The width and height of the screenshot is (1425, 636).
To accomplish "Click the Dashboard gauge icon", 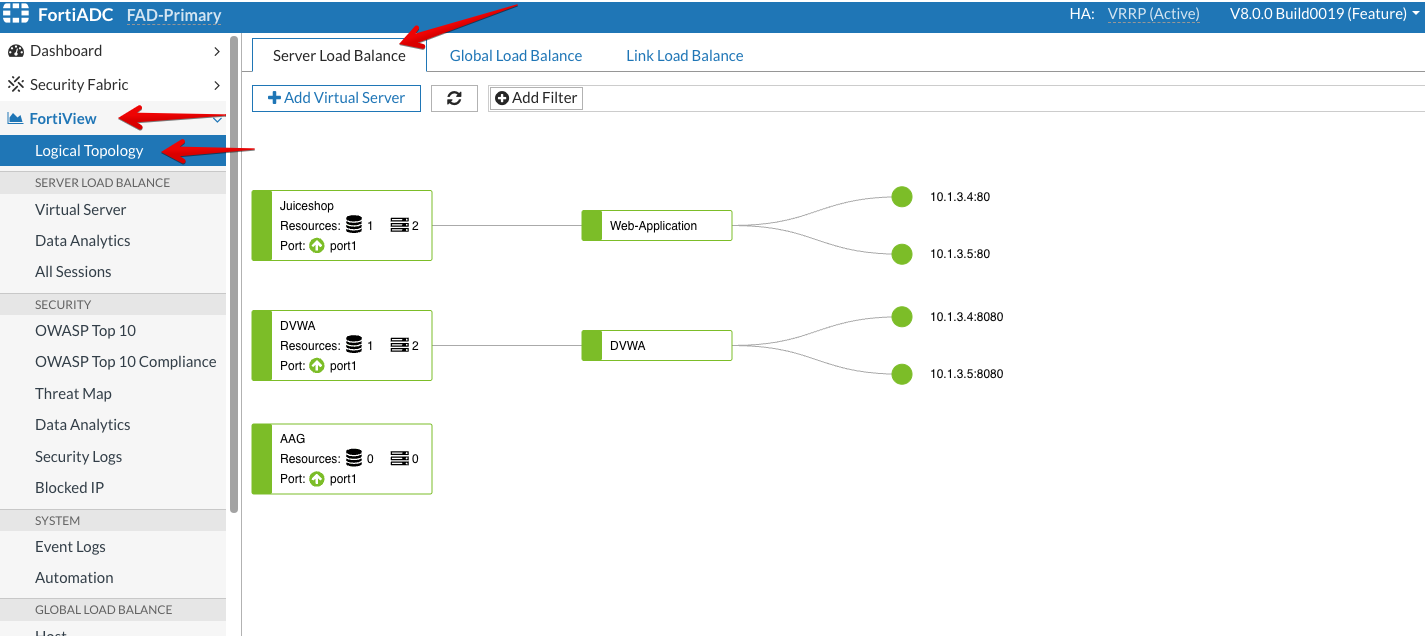I will [x=15, y=51].
